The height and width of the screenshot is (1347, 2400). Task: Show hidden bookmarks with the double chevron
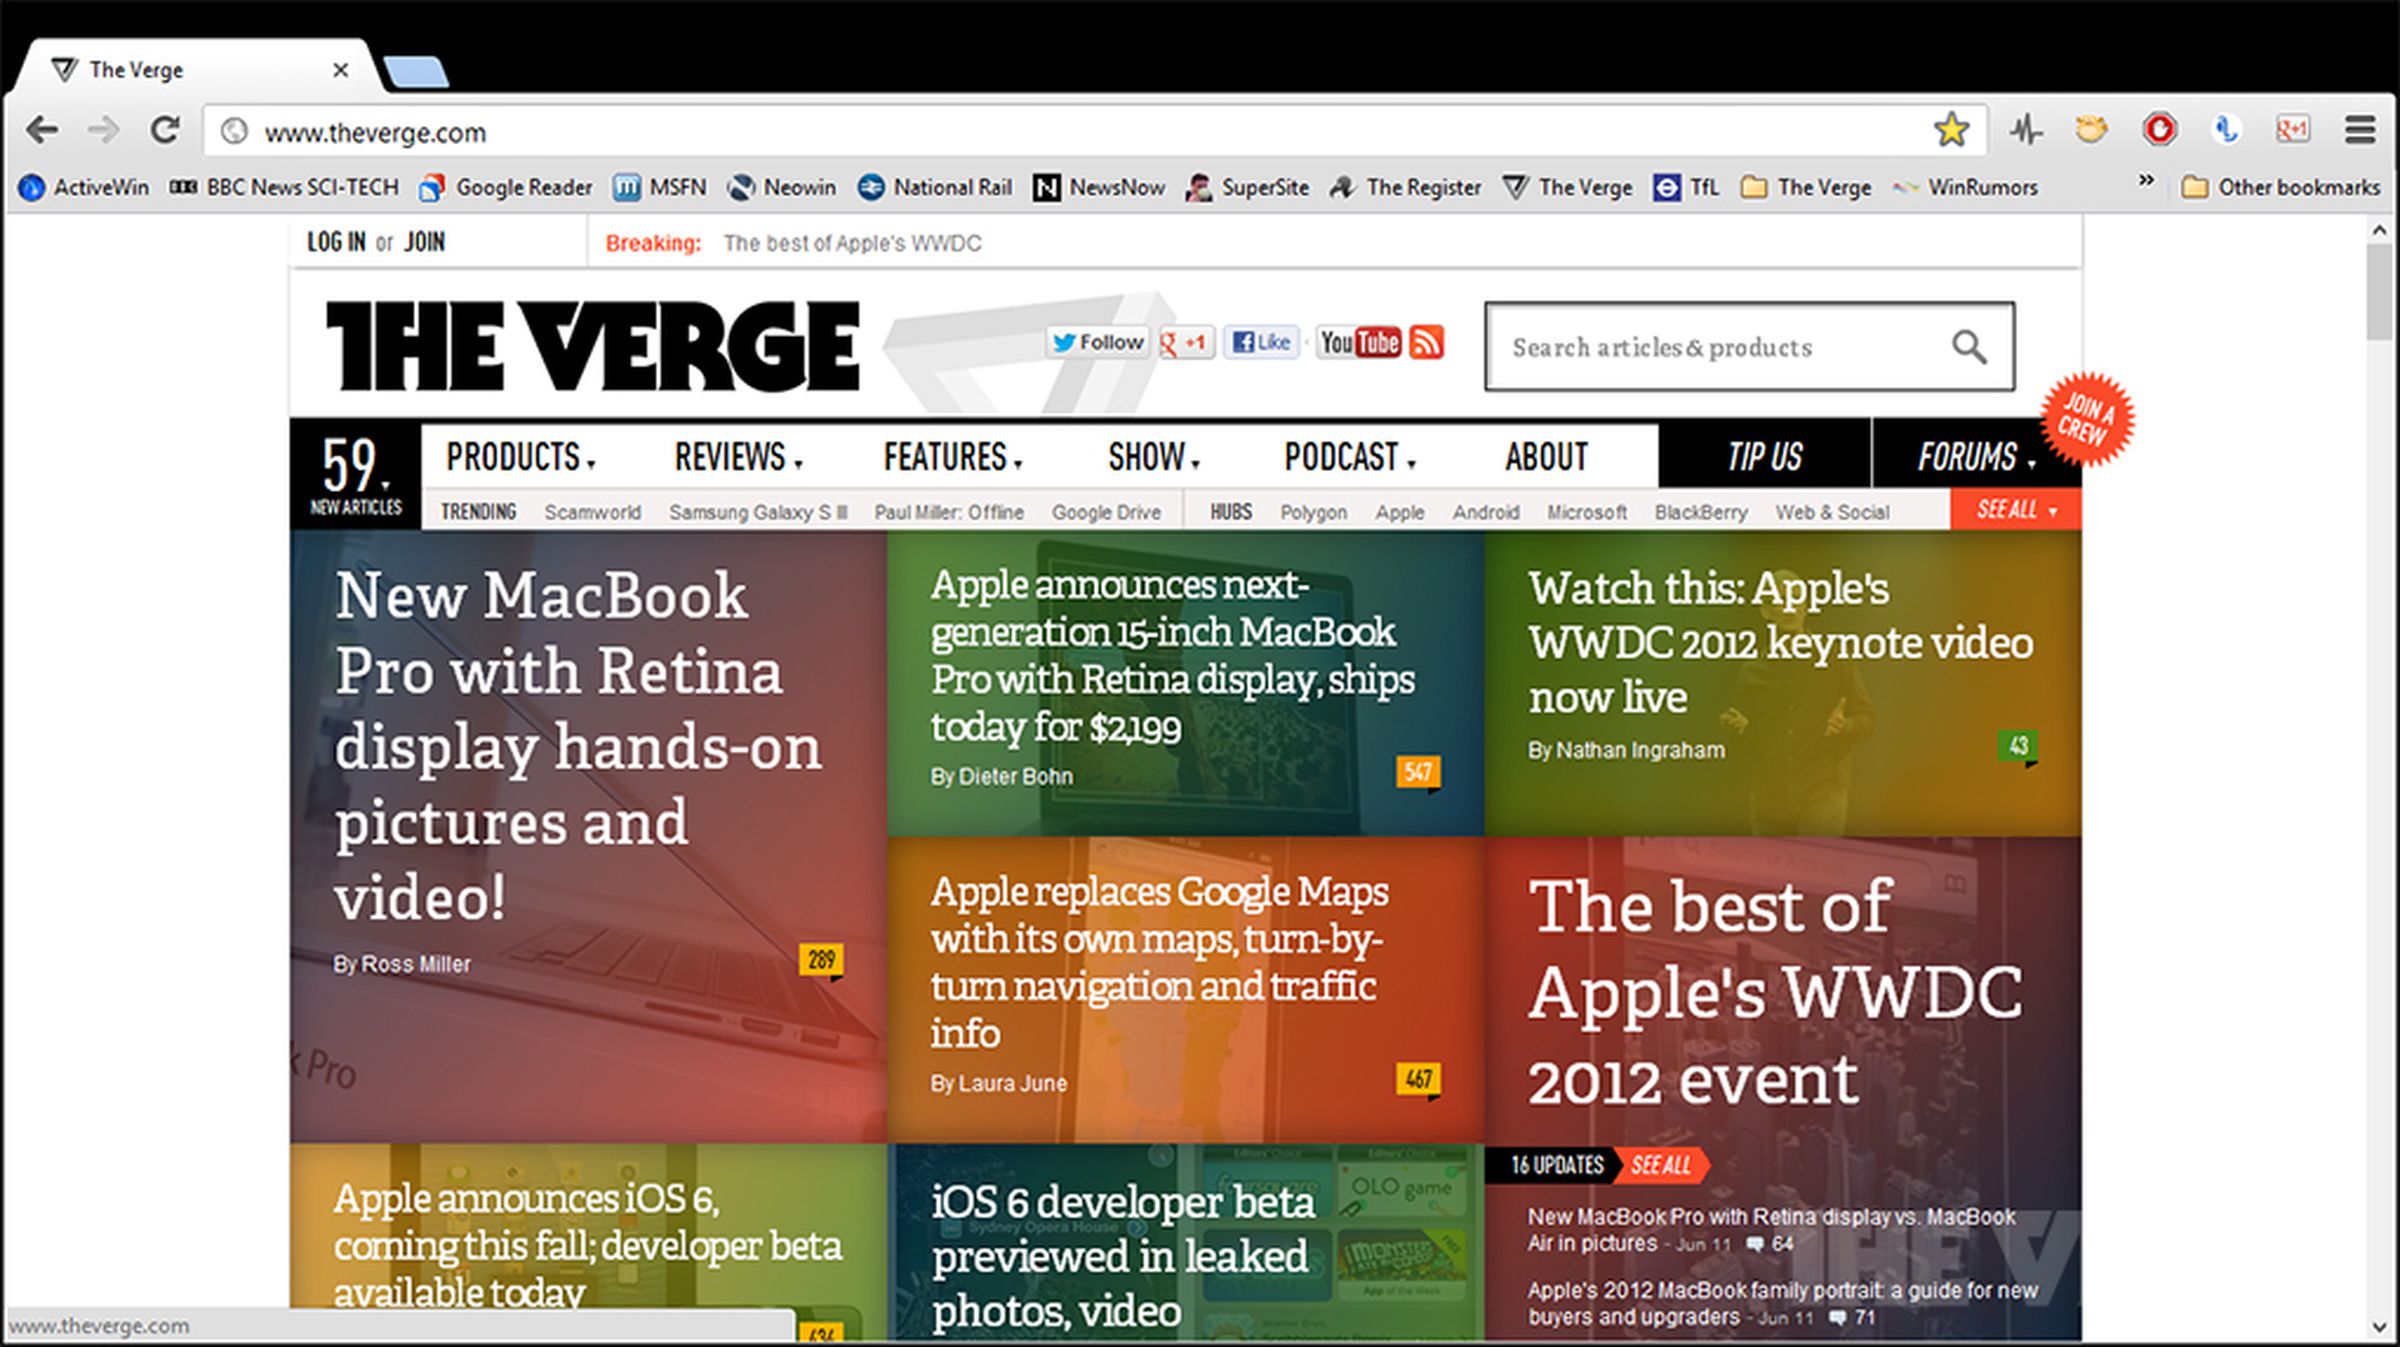2145,181
